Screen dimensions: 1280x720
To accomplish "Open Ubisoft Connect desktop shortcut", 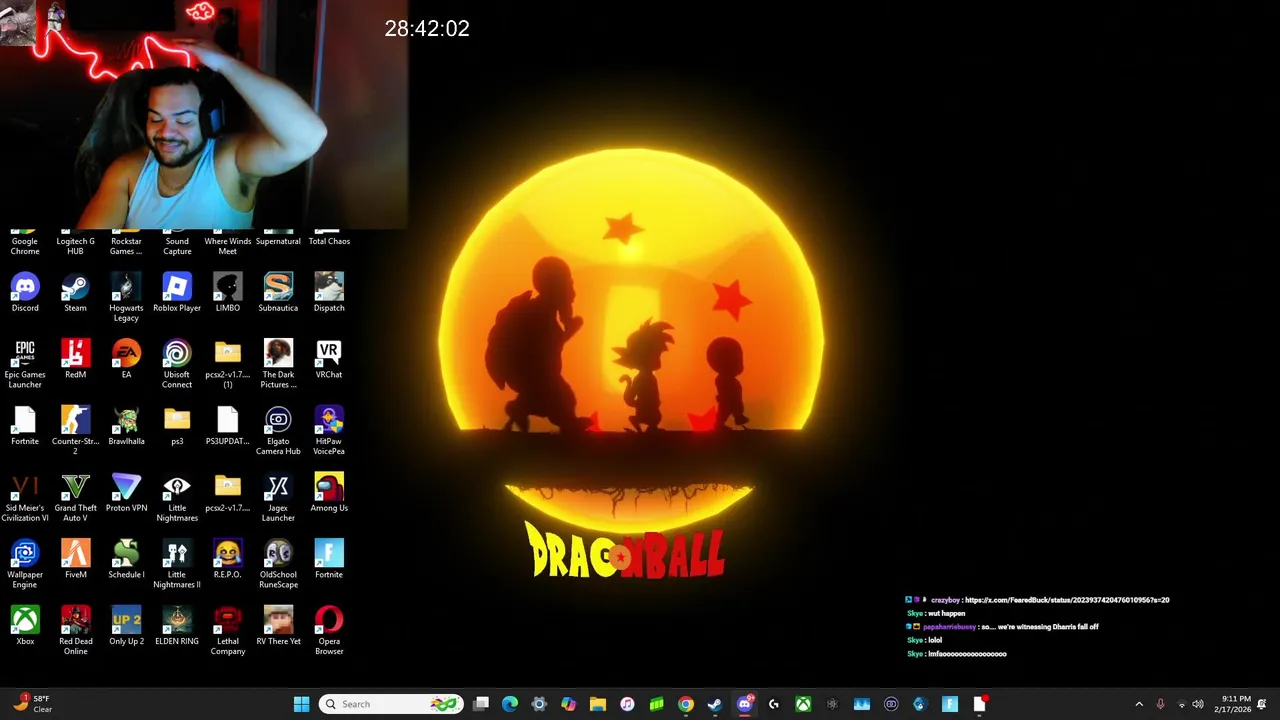I will (x=177, y=365).
